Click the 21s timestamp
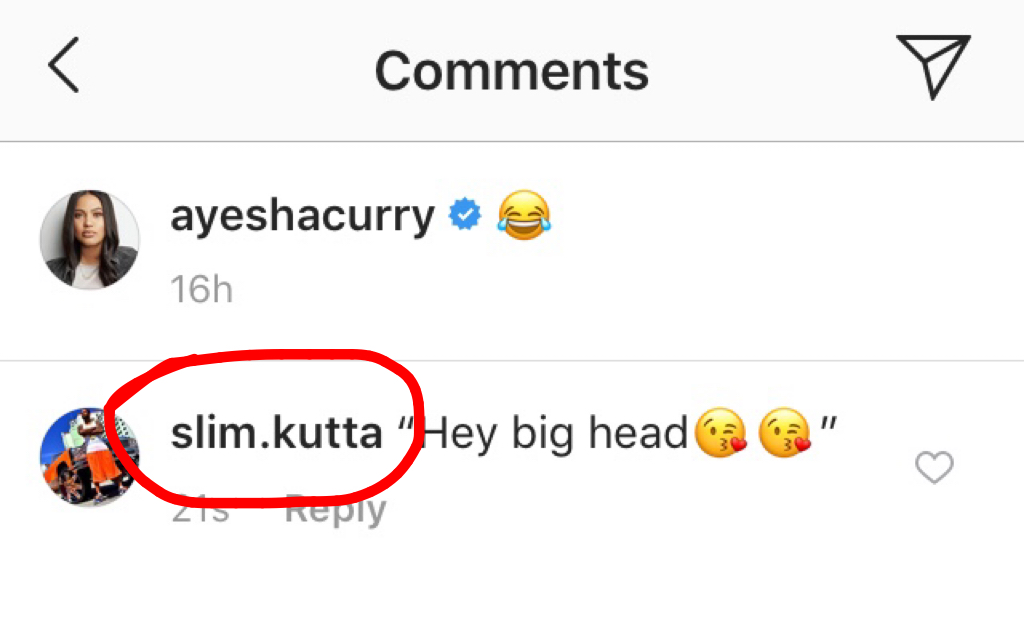Image resolution: width=1024 pixels, height=619 pixels. coord(200,509)
